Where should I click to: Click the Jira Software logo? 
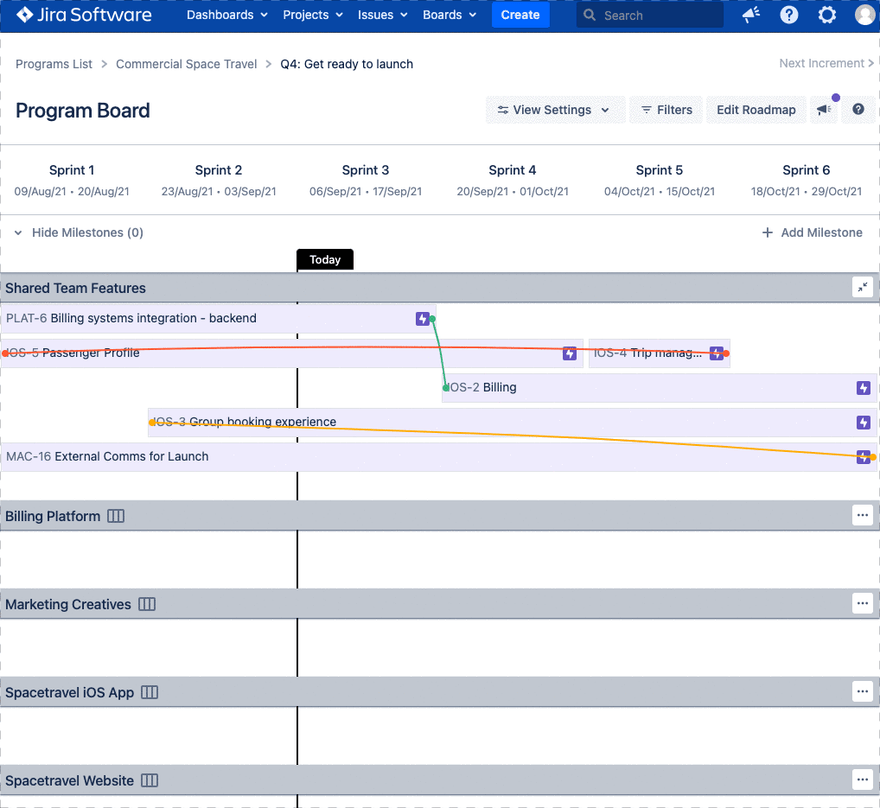click(x=84, y=15)
